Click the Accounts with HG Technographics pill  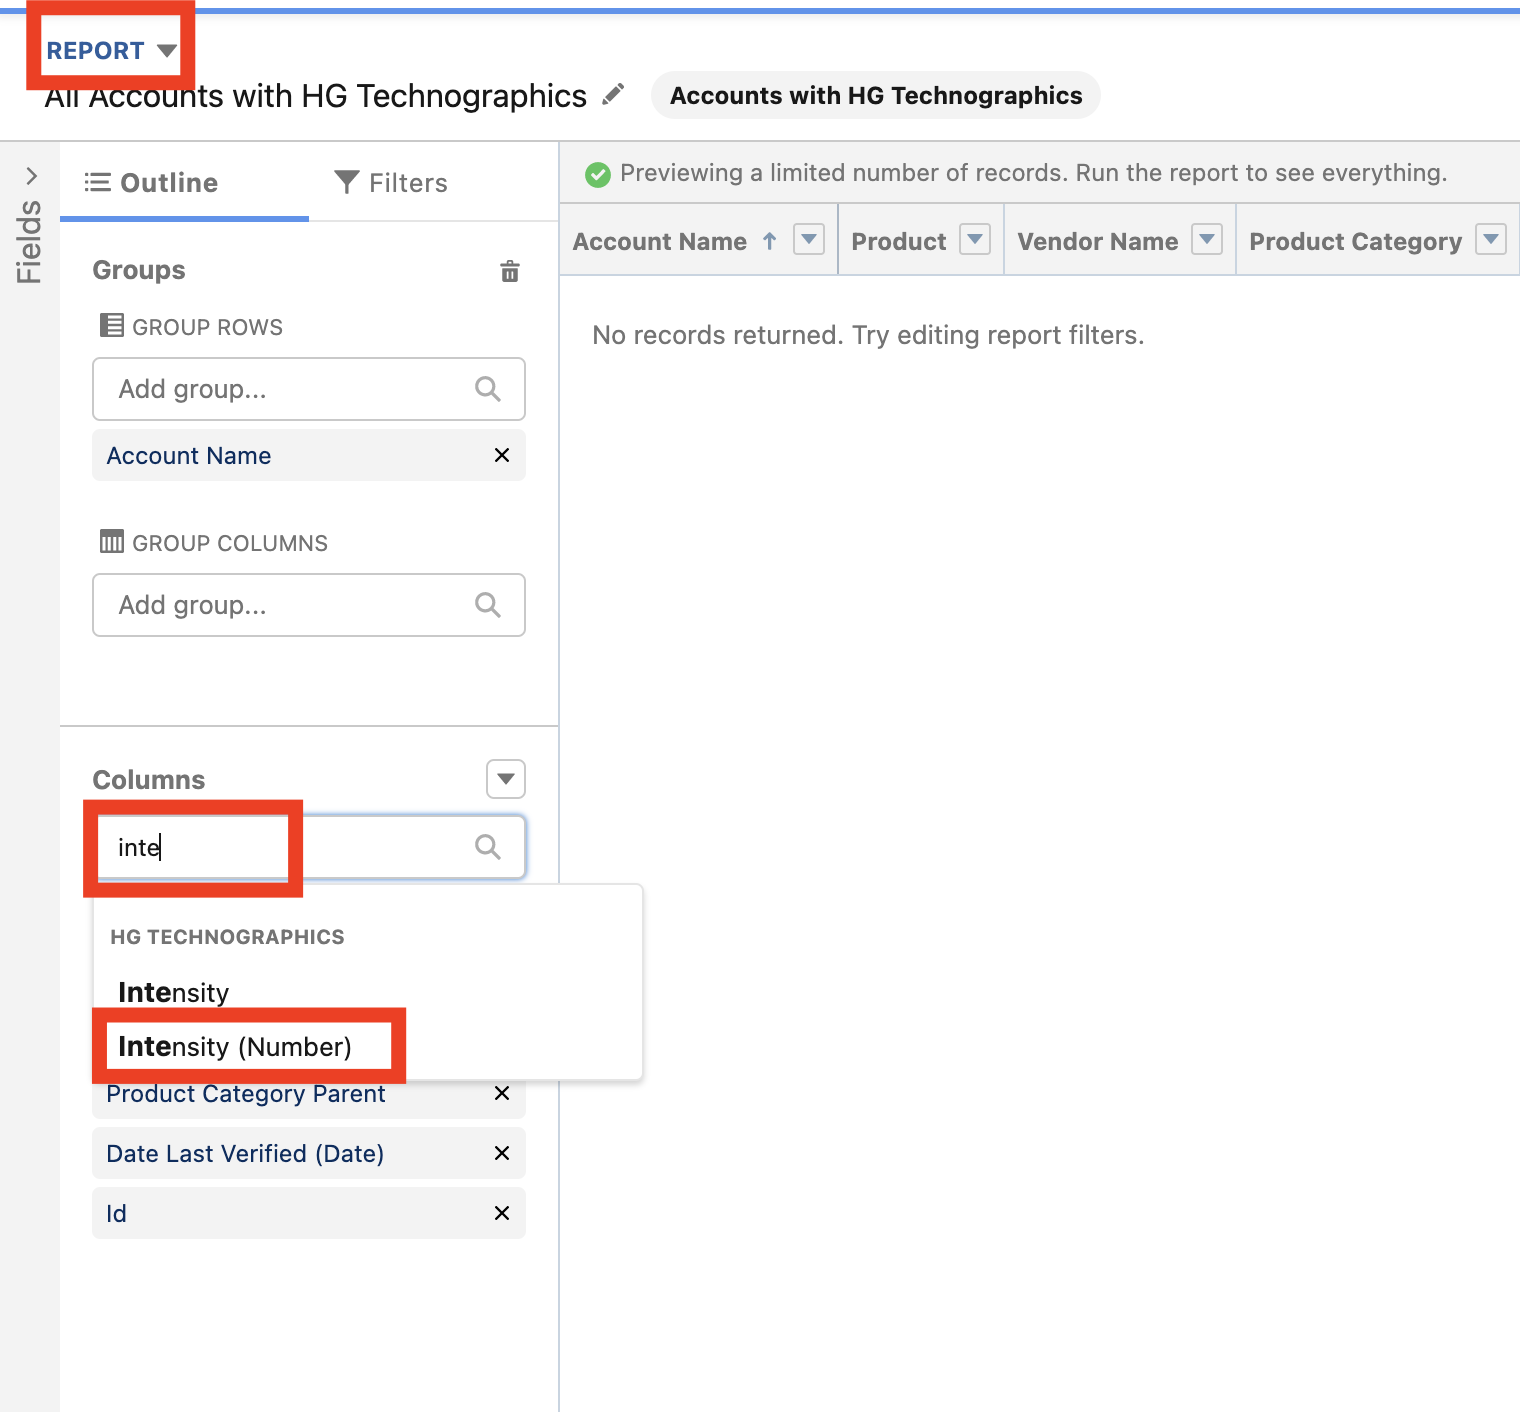click(875, 95)
